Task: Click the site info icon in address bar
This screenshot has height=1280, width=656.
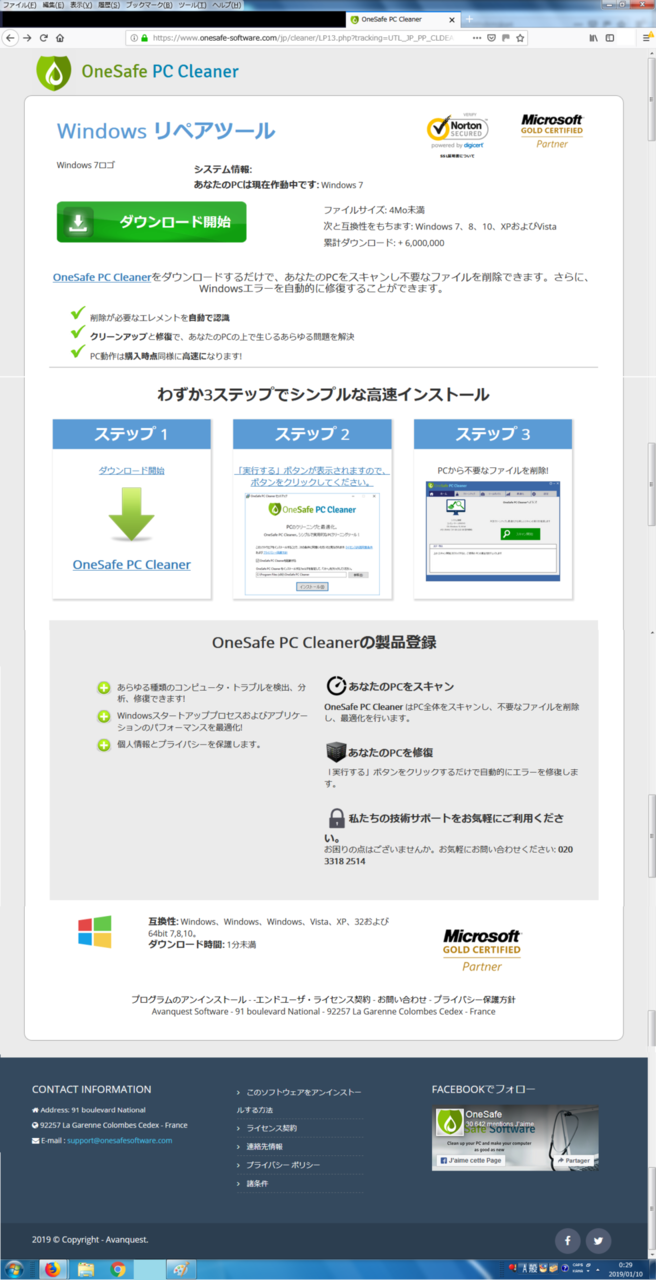Action: click(x=133, y=38)
